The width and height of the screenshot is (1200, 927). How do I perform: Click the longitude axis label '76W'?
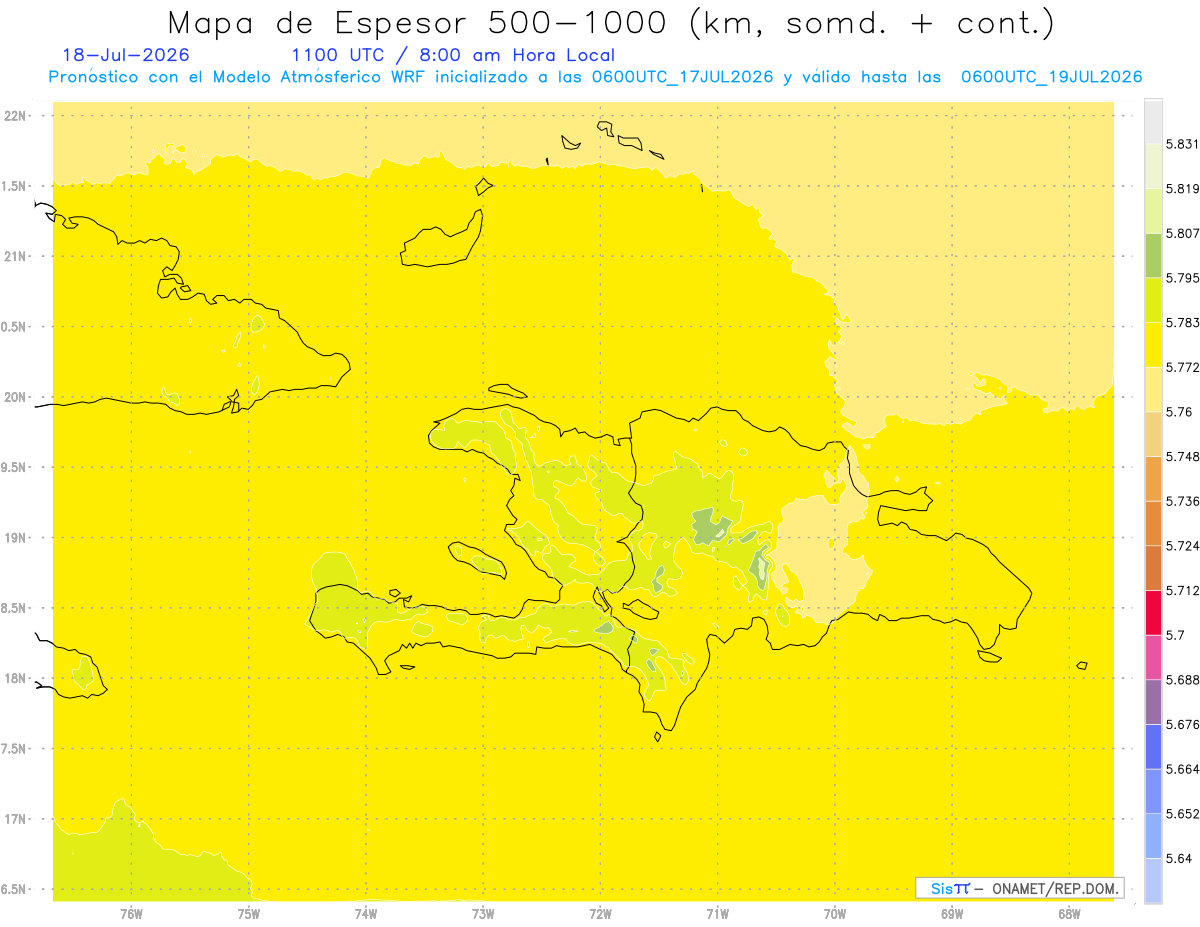(x=131, y=914)
